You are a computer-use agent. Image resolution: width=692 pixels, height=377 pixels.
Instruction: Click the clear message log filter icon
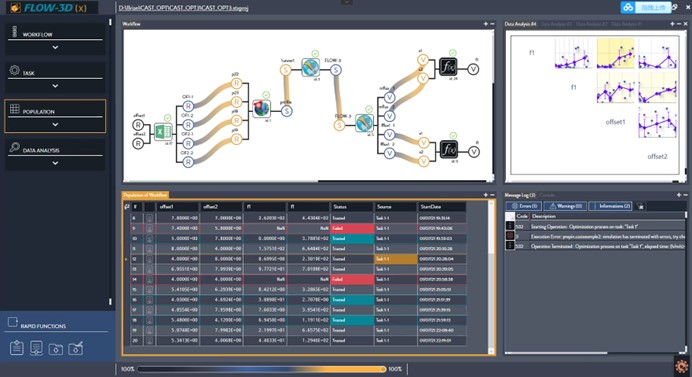[x=640, y=206]
